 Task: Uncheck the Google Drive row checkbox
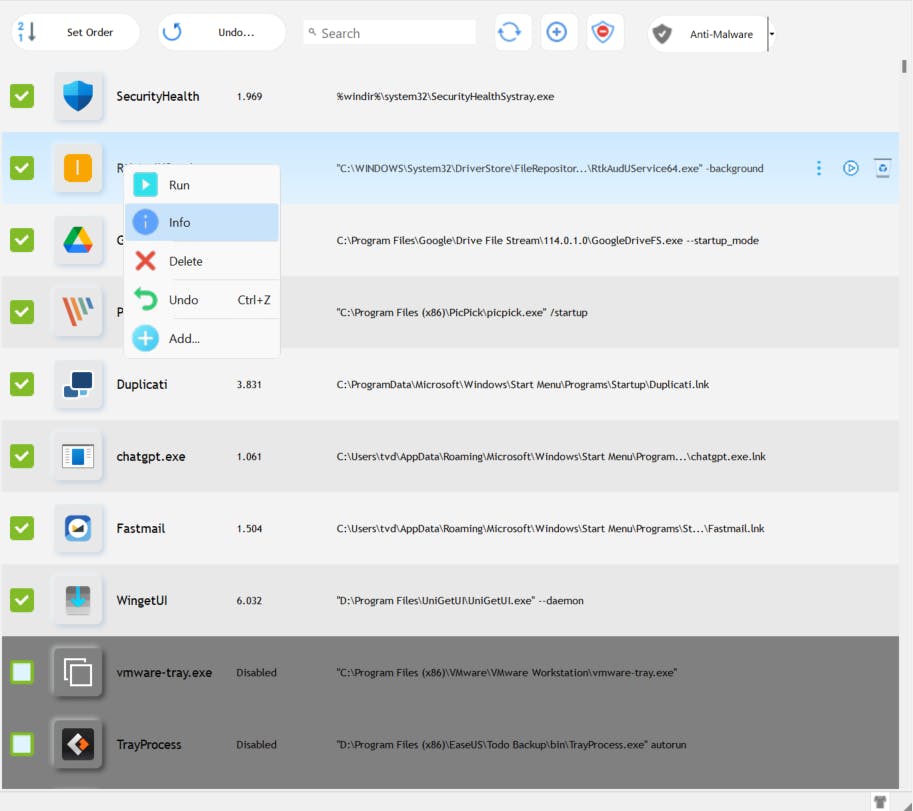22,240
